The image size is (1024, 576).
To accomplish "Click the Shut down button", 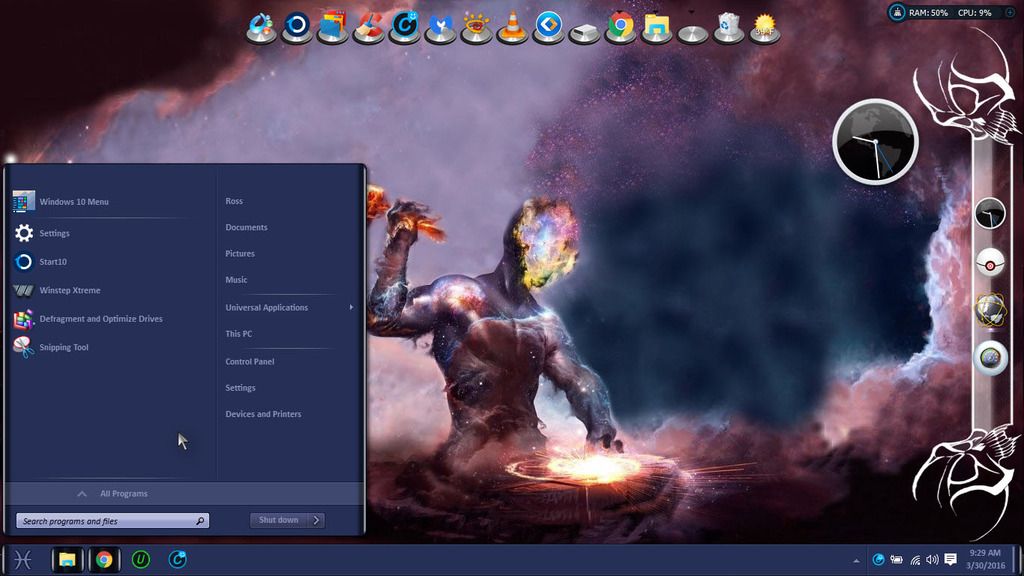I will click(x=280, y=520).
